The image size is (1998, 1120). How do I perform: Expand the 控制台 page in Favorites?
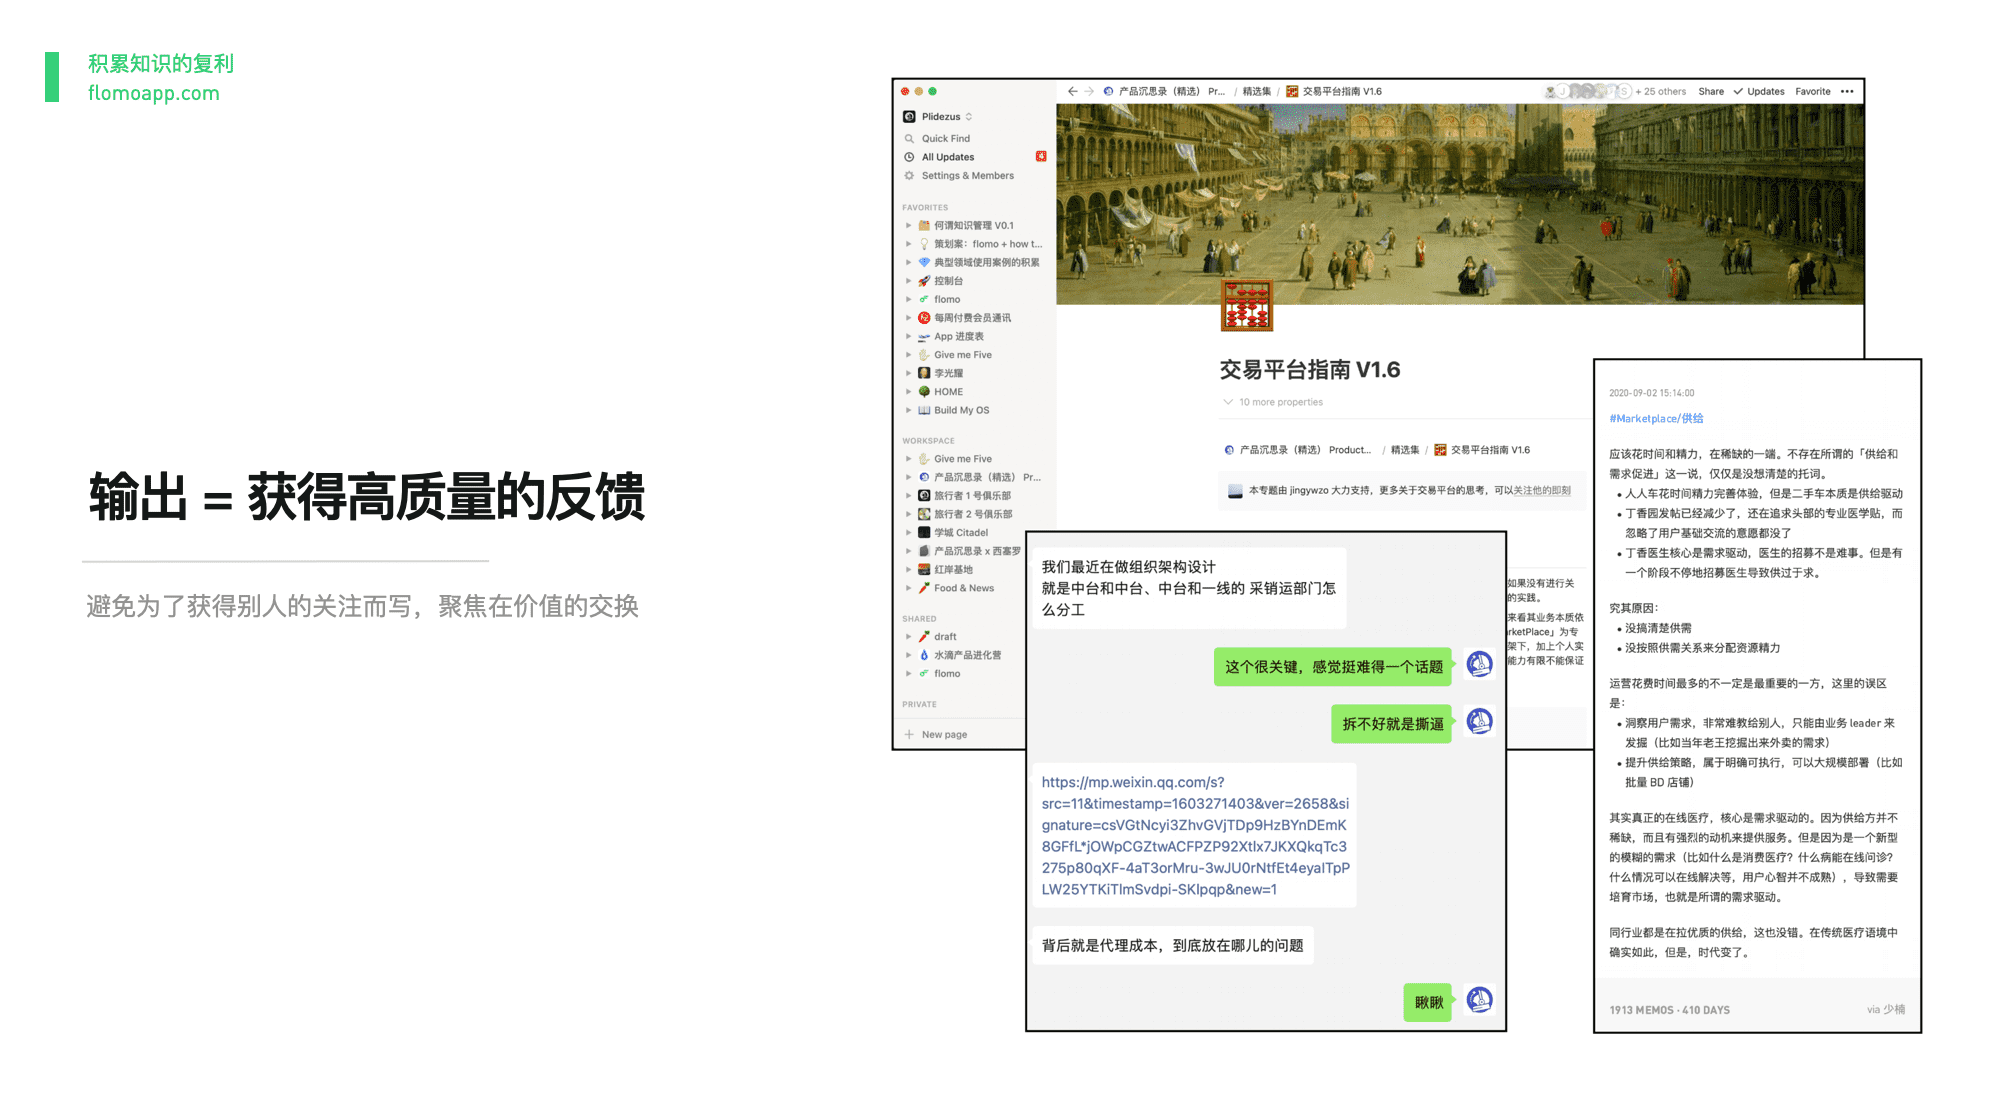(x=908, y=281)
